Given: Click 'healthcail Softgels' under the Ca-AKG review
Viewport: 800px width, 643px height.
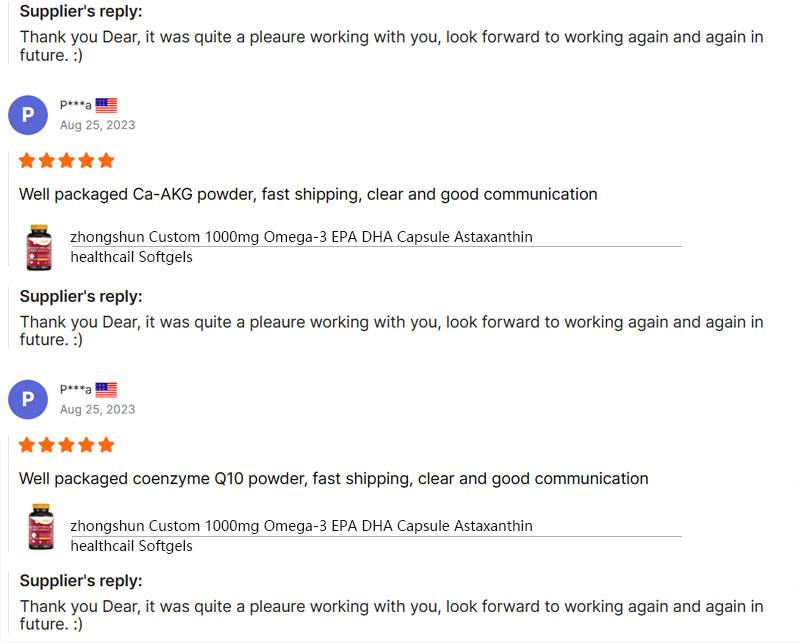Looking at the screenshot, I should click(131, 257).
